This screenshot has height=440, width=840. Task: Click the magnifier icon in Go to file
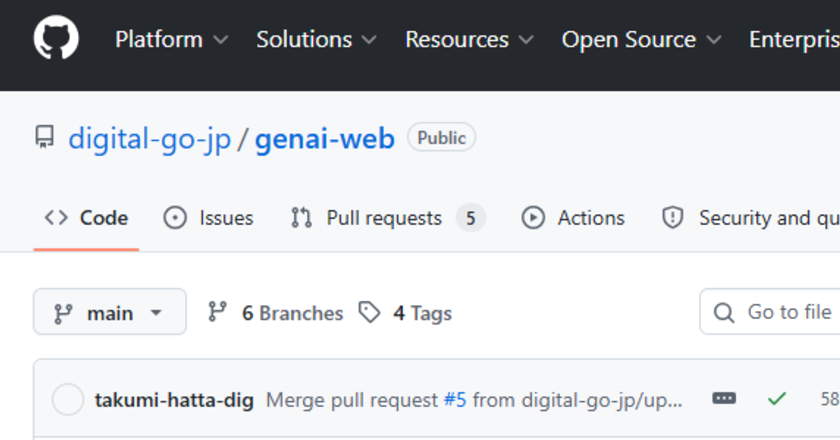click(724, 313)
